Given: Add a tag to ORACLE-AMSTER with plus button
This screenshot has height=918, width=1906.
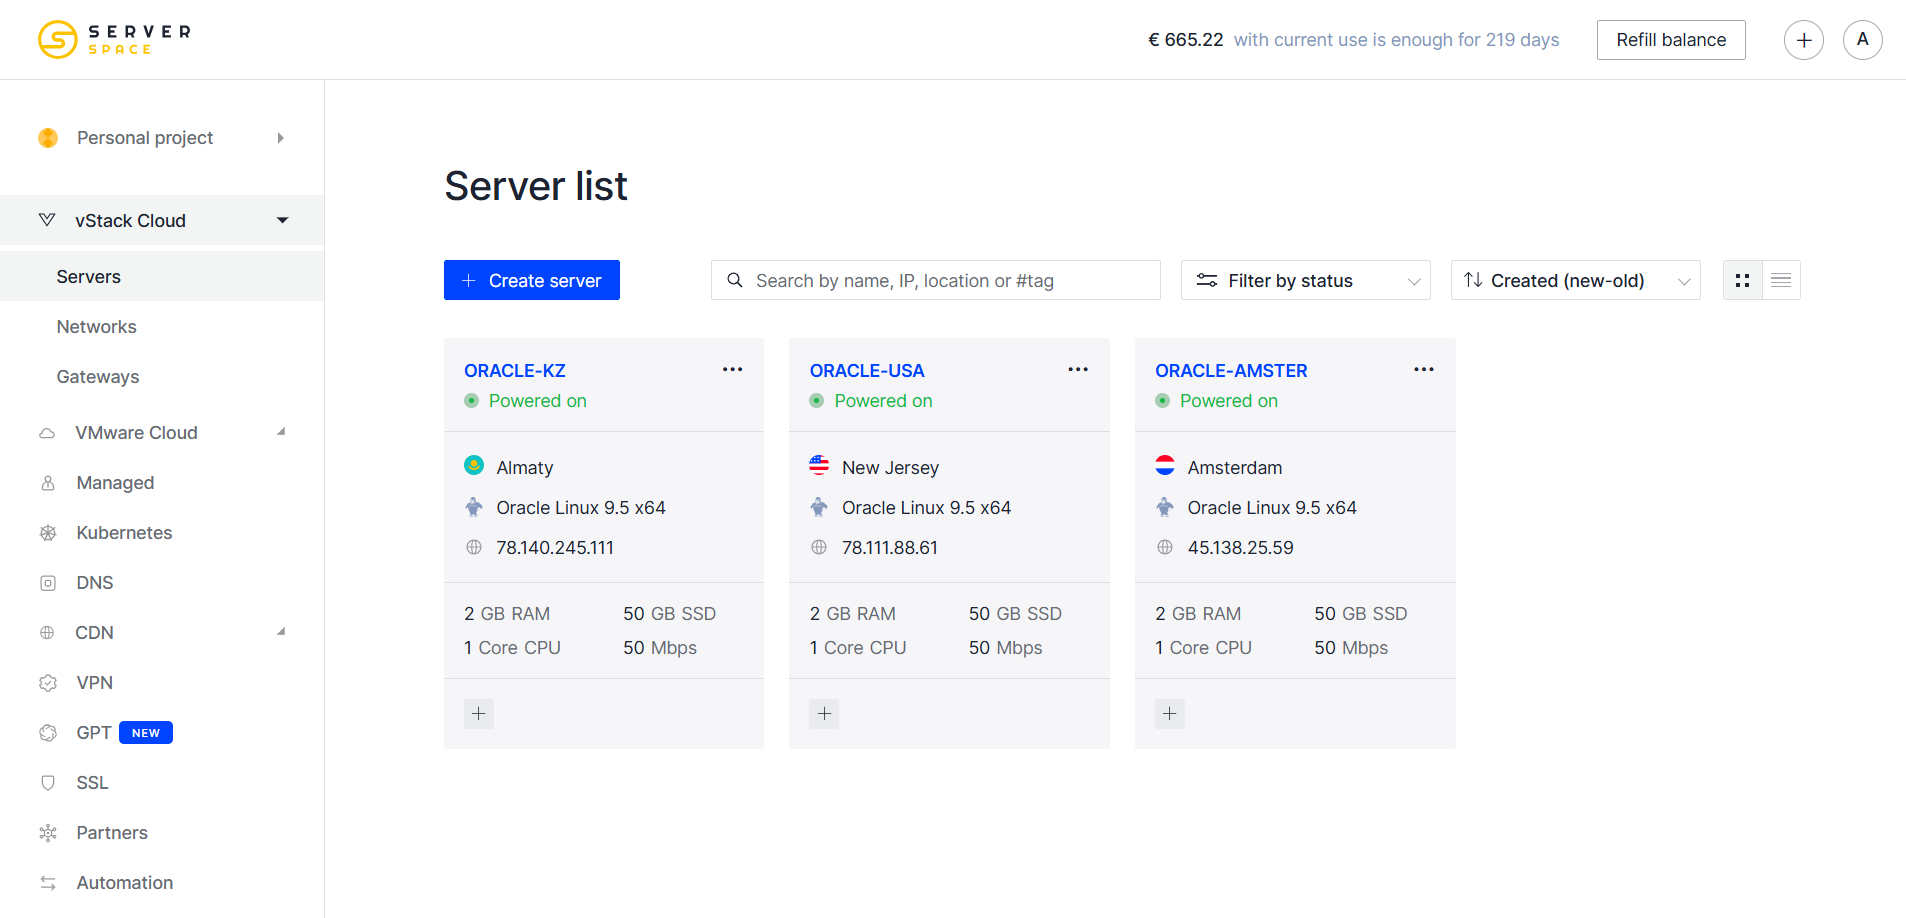Looking at the screenshot, I should (x=1170, y=714).
